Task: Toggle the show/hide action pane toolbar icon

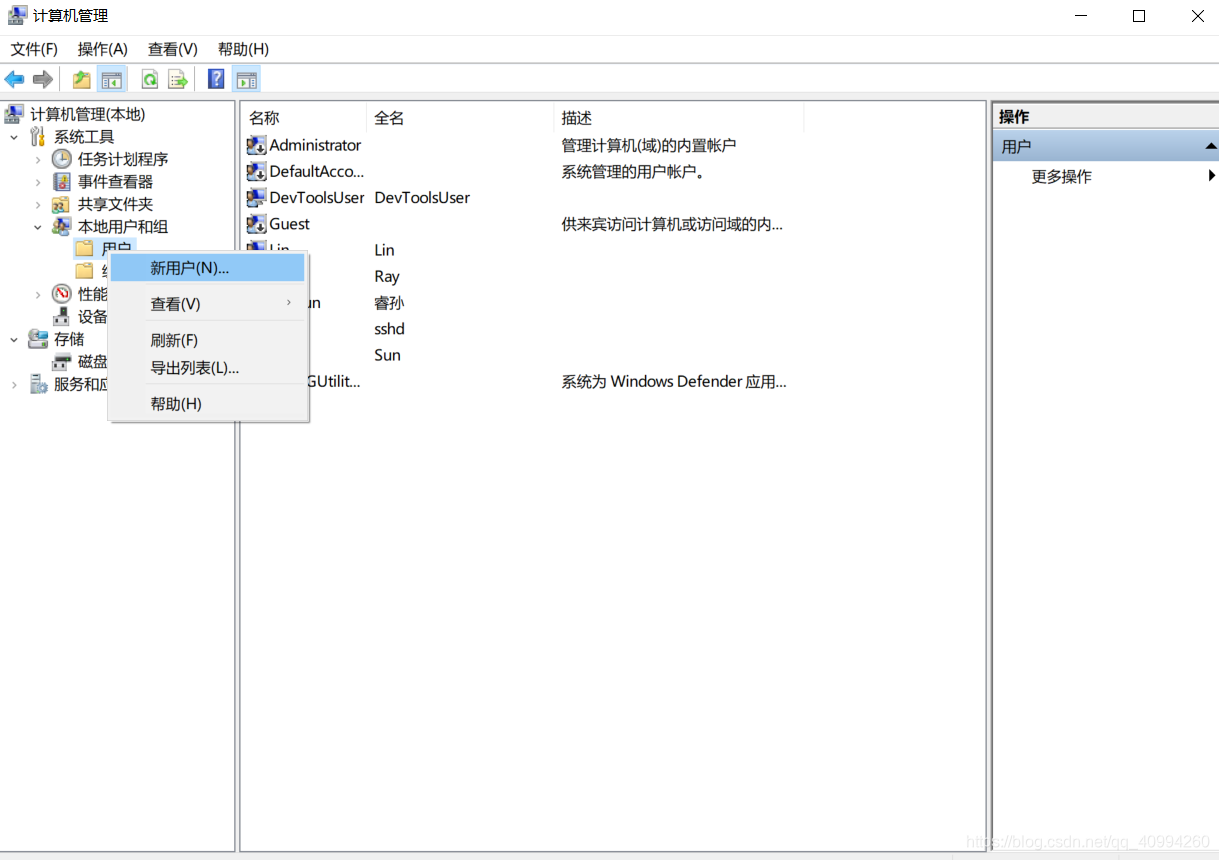Action: point(246,79)
